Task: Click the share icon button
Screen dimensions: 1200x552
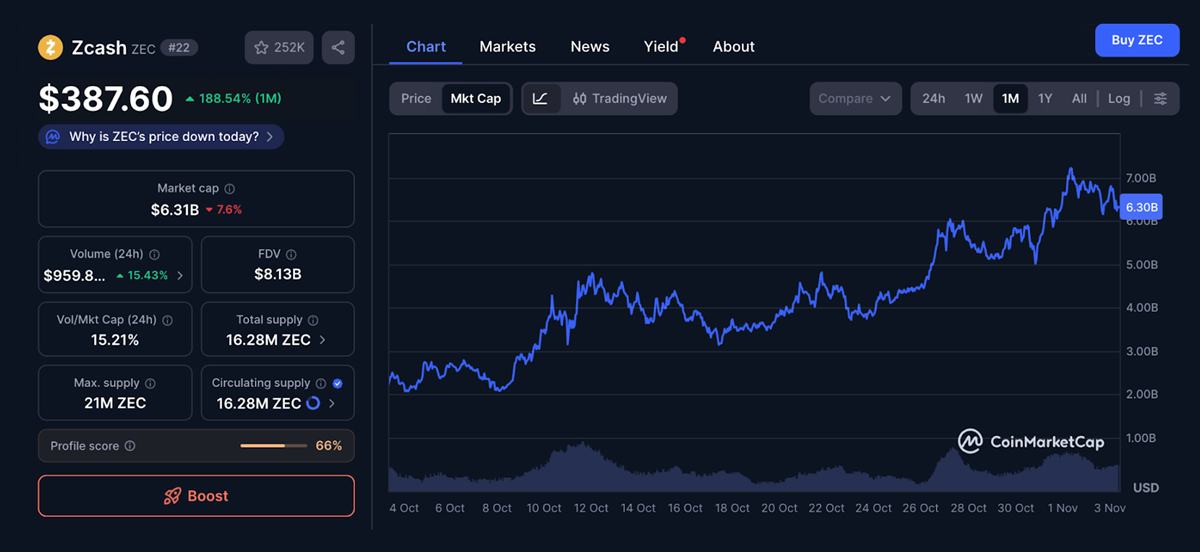Action: pyautogui.click(x=338, y=47)
